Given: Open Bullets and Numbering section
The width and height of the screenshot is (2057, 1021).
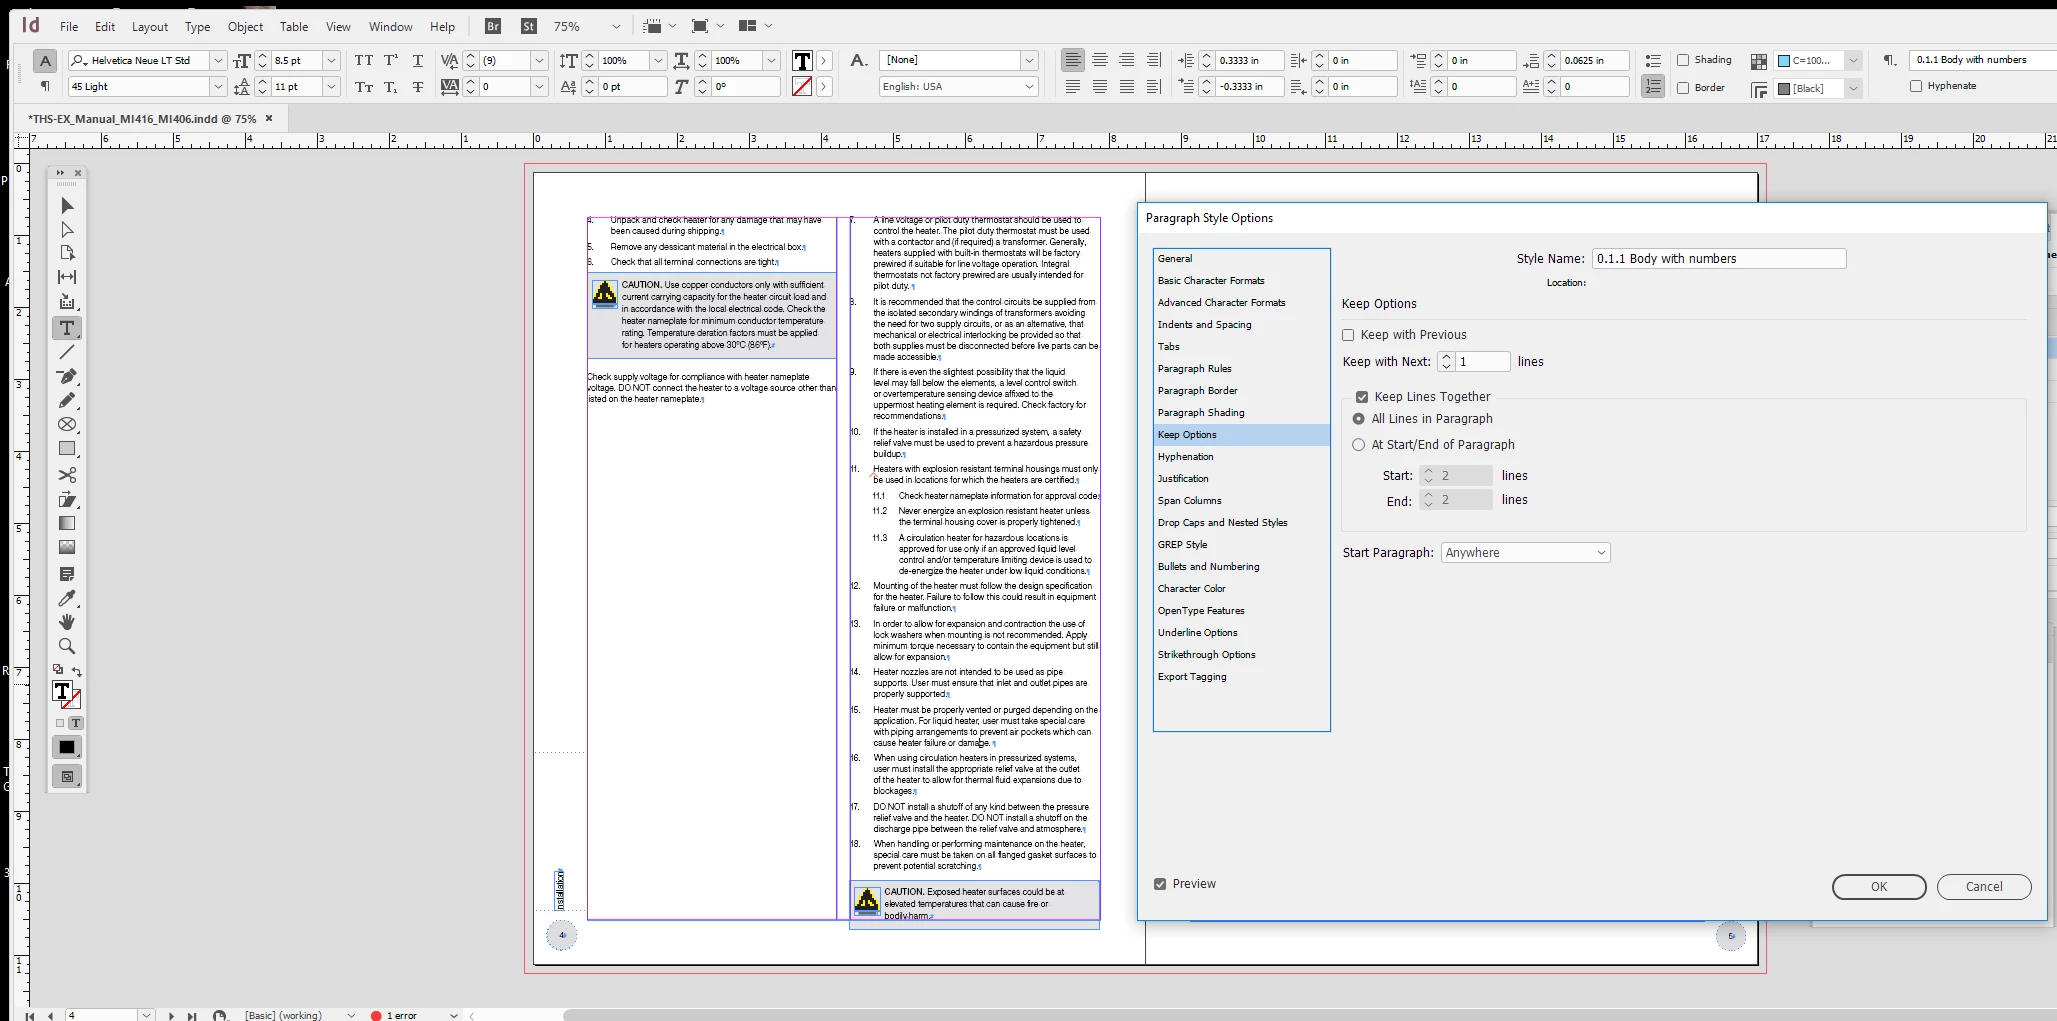Looking at the screenshot, I should tap(1241, 567).
